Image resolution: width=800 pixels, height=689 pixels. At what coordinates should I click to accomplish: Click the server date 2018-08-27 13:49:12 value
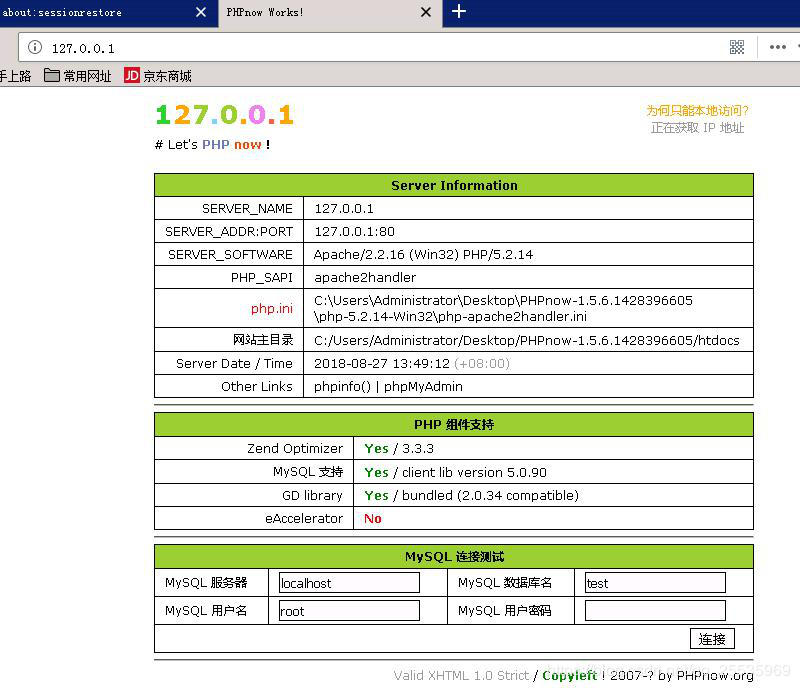(382, 363)
